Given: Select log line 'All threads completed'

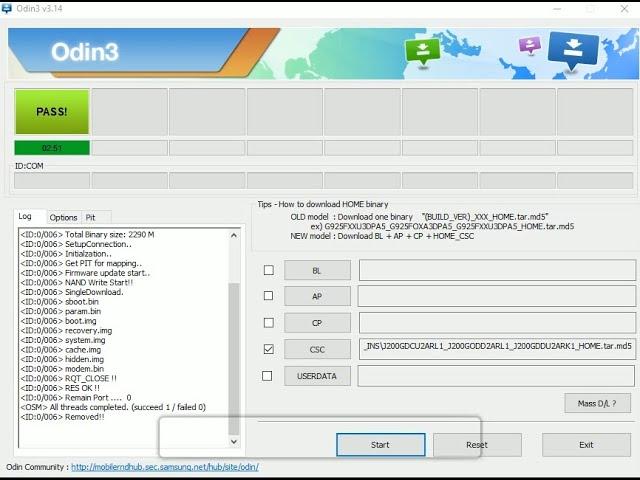Looking at the screenshot, I should click(113, 407).
